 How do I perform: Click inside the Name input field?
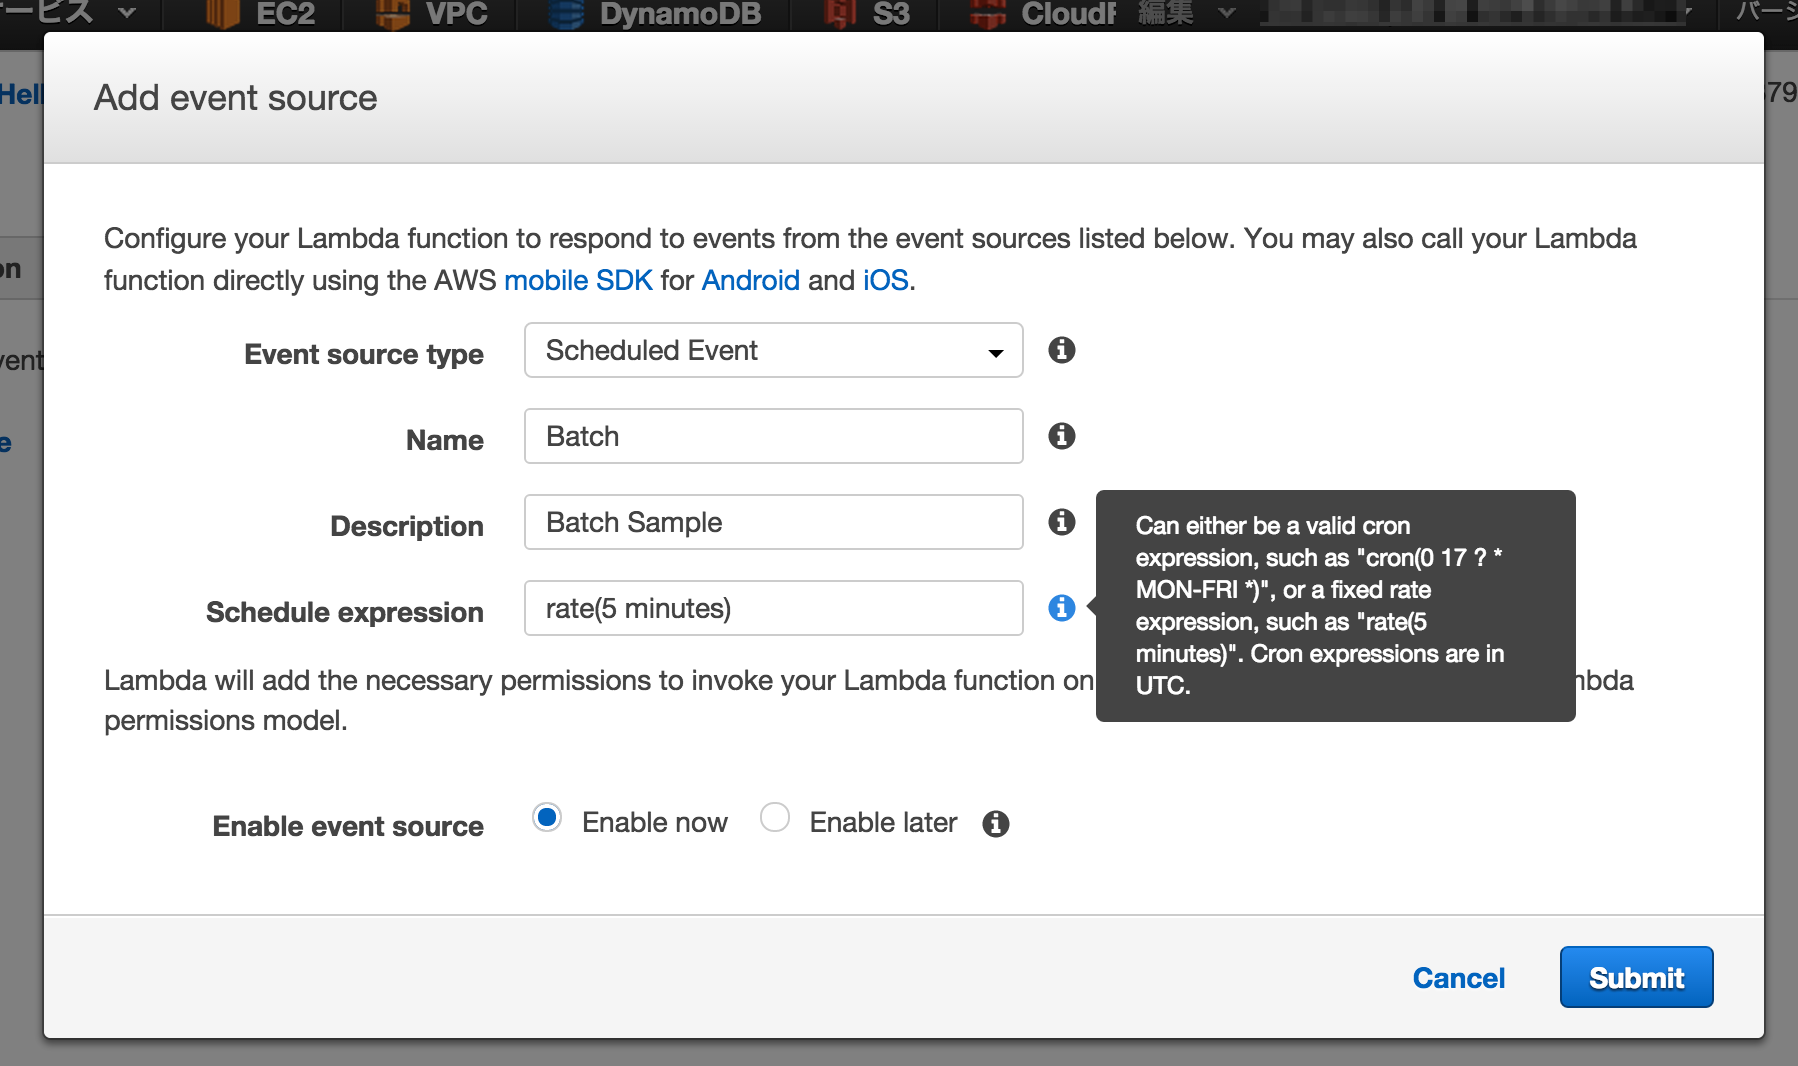[x=772, y=436]
